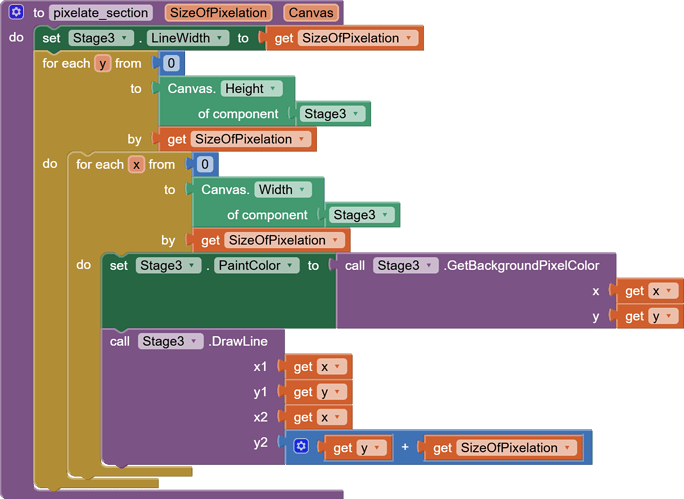684x499 pixels.
Task: Expand the Canvas Height property dropdown
Action: pos(250,88)
